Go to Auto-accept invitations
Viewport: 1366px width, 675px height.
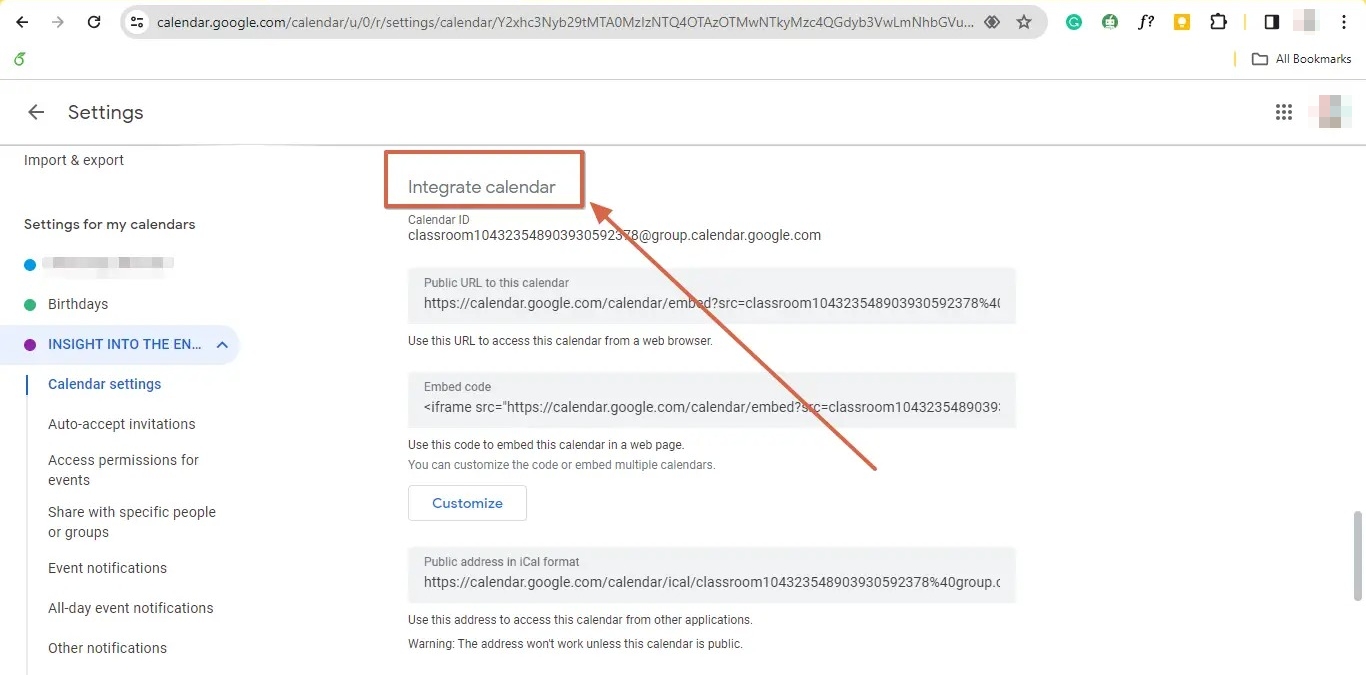(122, 424)
